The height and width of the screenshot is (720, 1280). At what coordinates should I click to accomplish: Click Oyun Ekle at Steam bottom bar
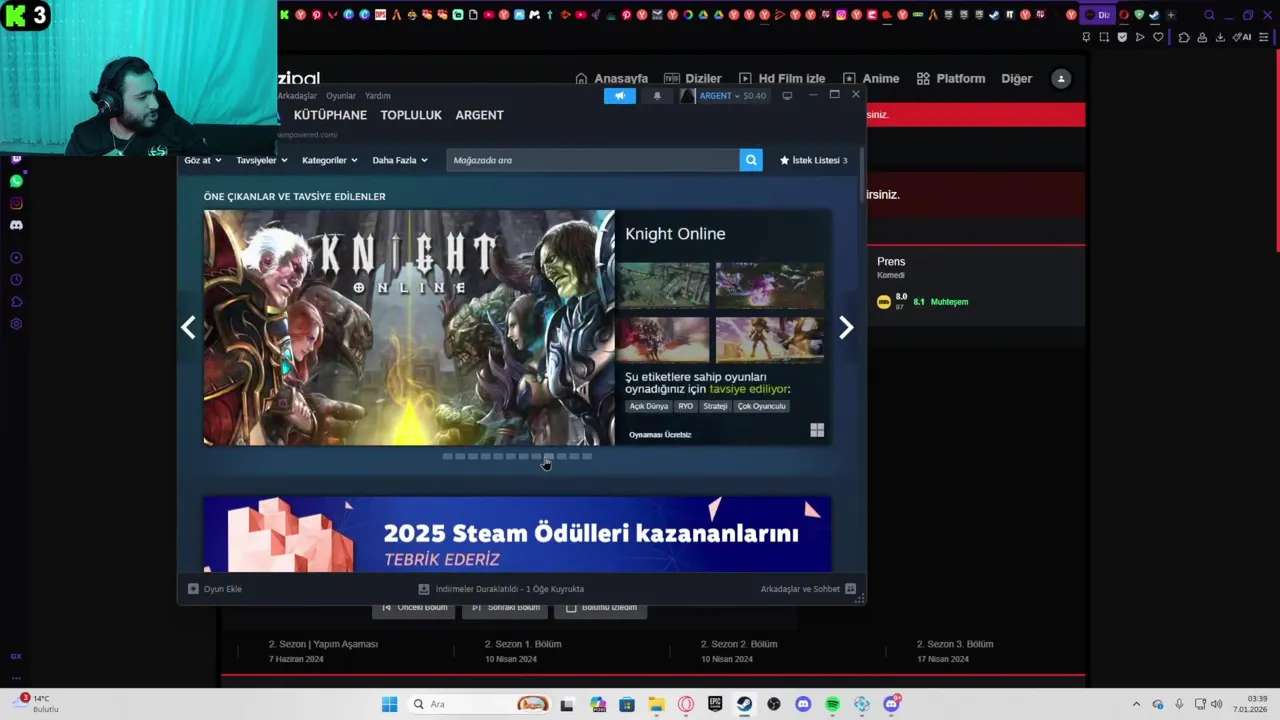[215, 589]
